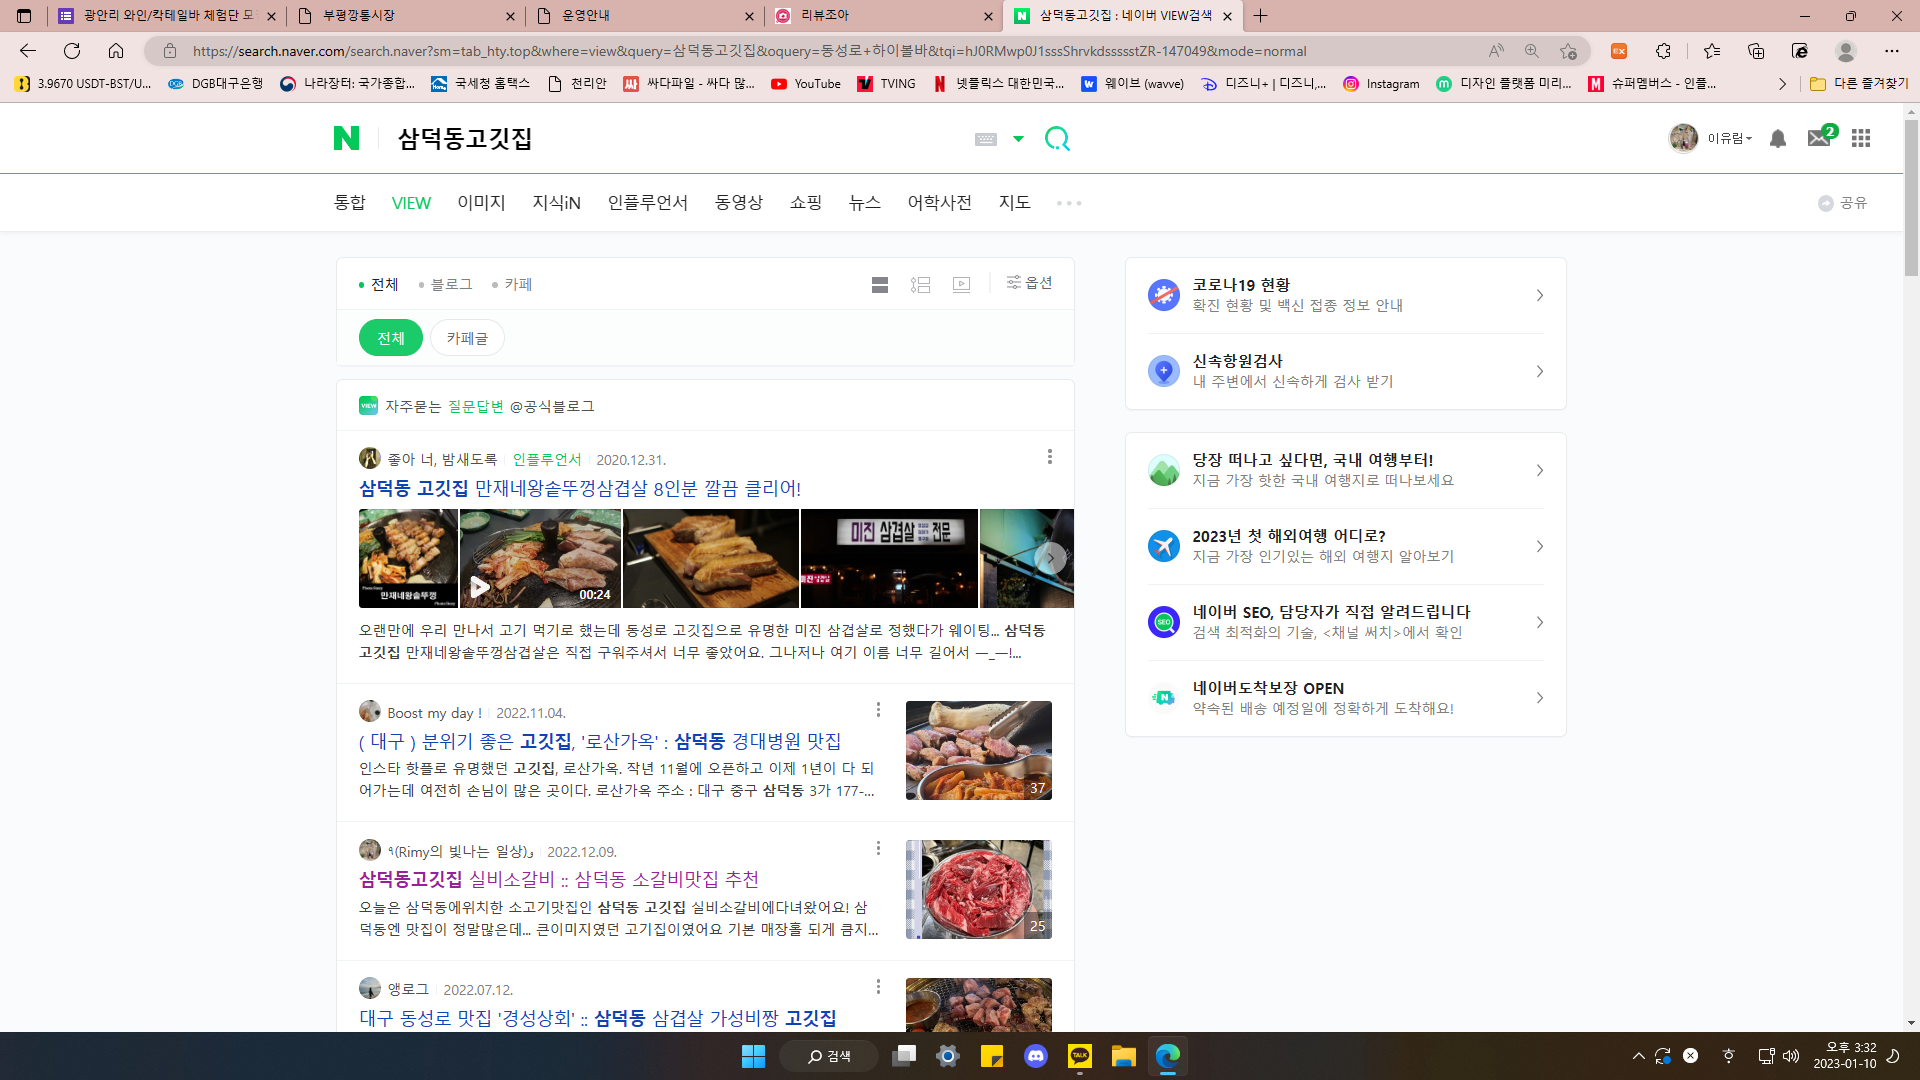Open KakaoTalk from the taskbar
1920x1080 pixels.
(1080, 1056)
